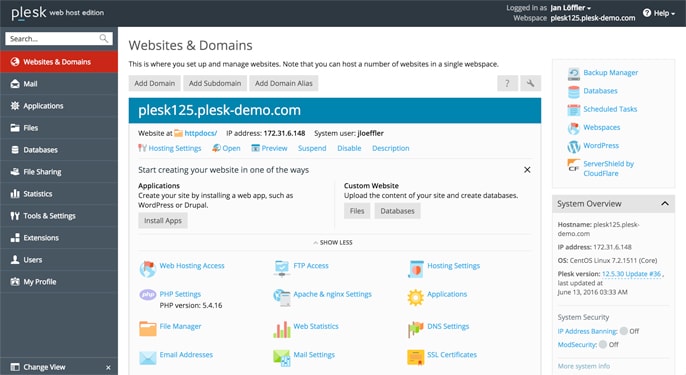Click the Scheduled Tasks calendar icon
This screenshot has width=686, height=375.
coord(574,110)
